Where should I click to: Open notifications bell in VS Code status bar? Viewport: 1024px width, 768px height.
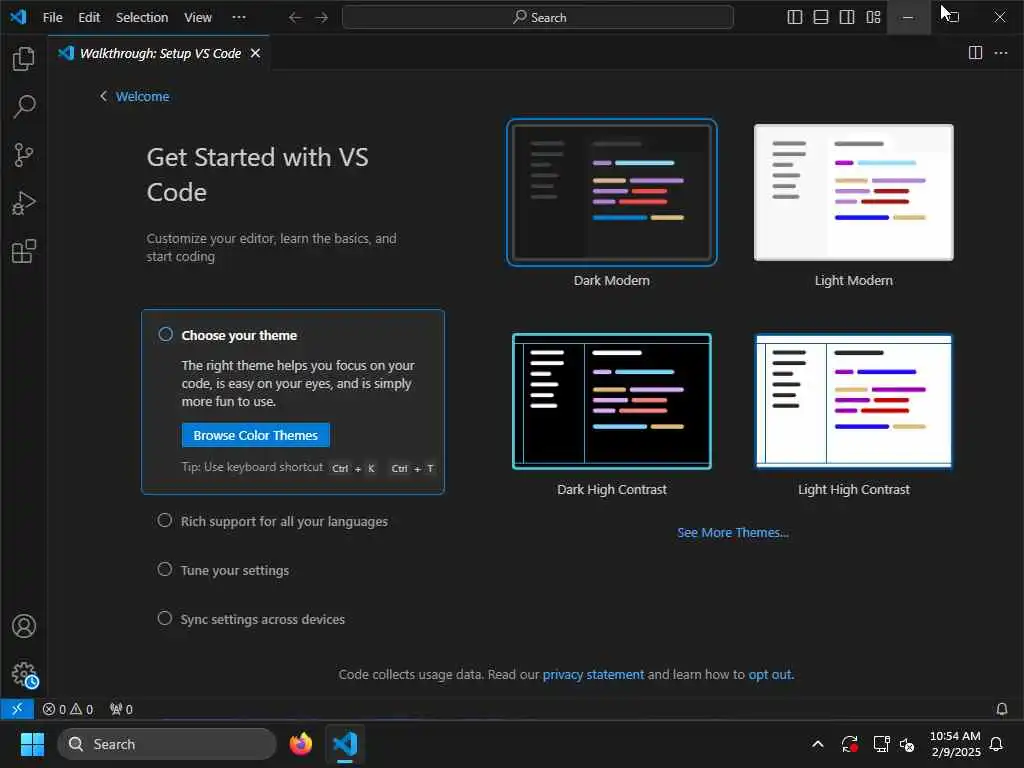1001,709
